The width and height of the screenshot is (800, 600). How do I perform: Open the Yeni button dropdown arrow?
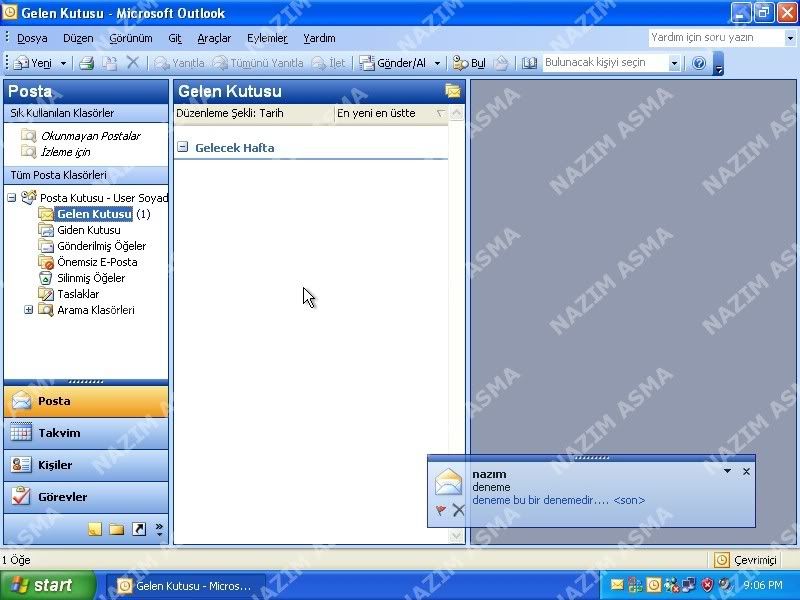[x=63, y=63]
